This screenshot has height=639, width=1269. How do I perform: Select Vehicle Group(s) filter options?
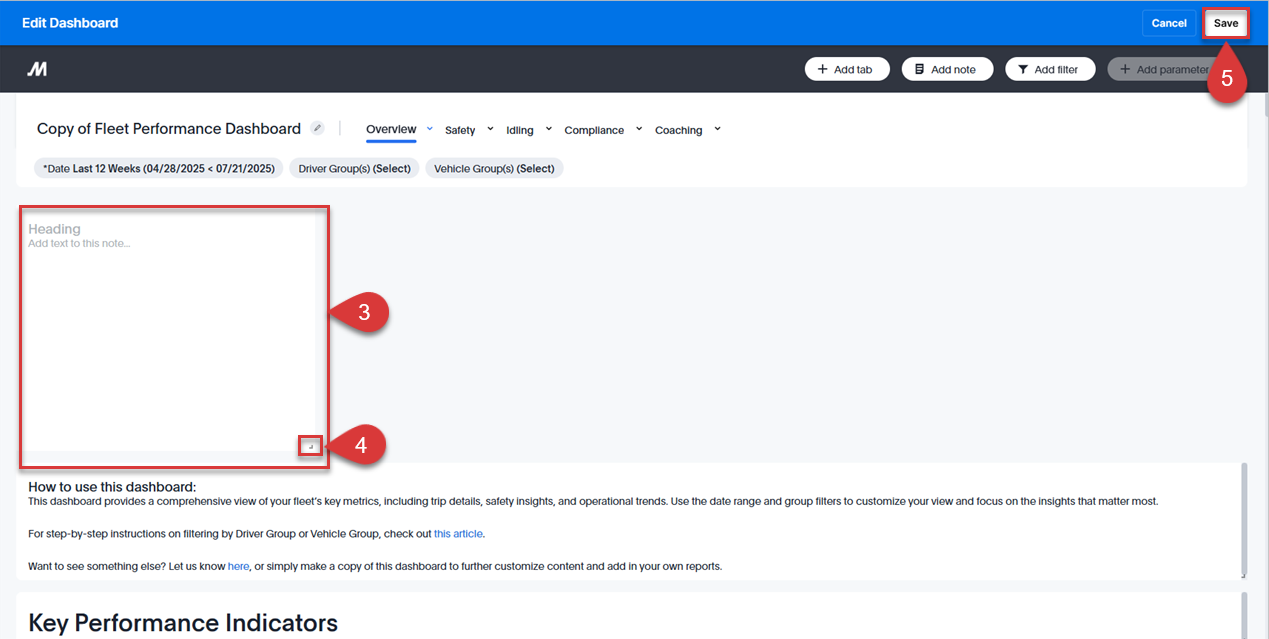coord(494,168)
